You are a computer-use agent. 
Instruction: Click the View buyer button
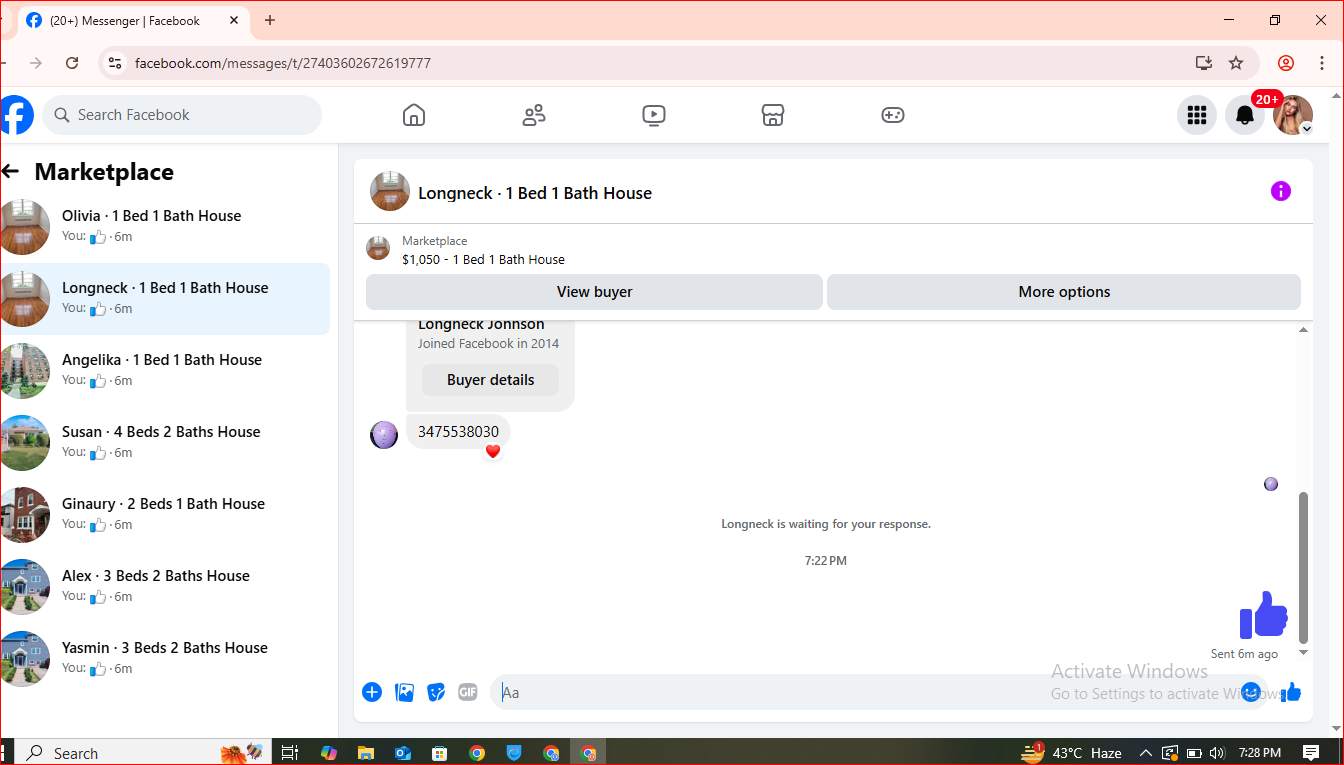click(x=594, y=292)
